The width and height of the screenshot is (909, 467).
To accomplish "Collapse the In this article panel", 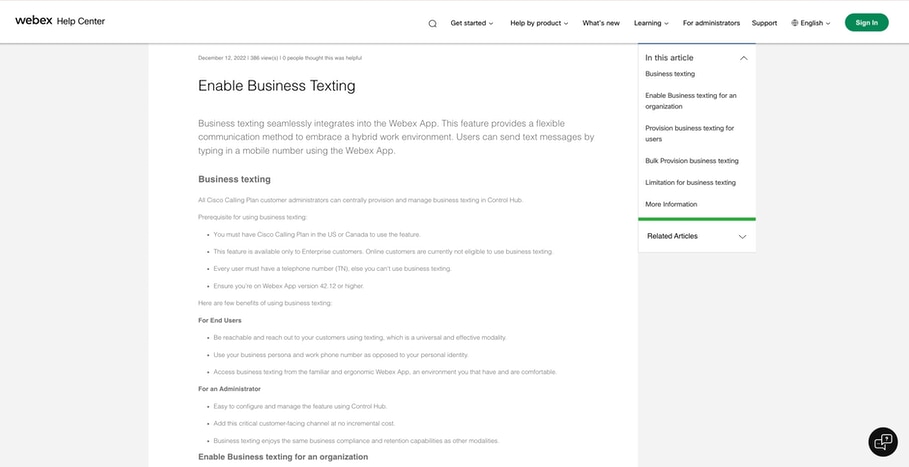I will [744, 58].
